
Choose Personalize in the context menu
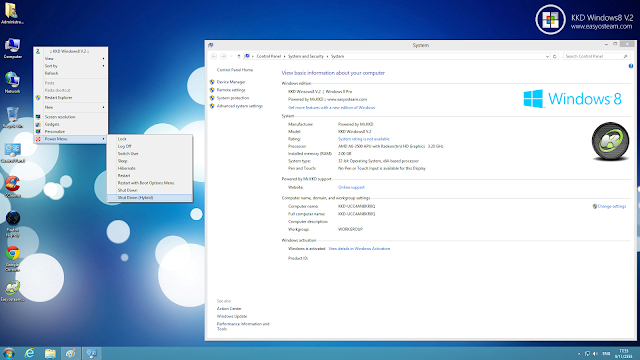tap(71, 132)
